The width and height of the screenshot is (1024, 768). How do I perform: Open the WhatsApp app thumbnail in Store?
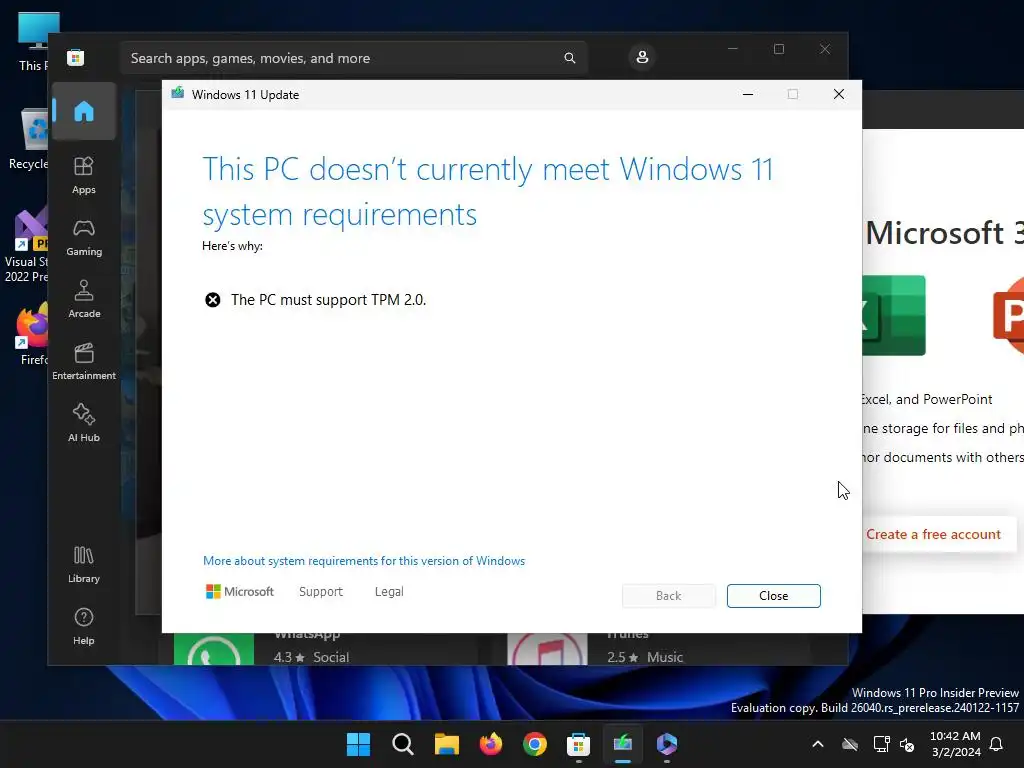[x=214, y=649]
